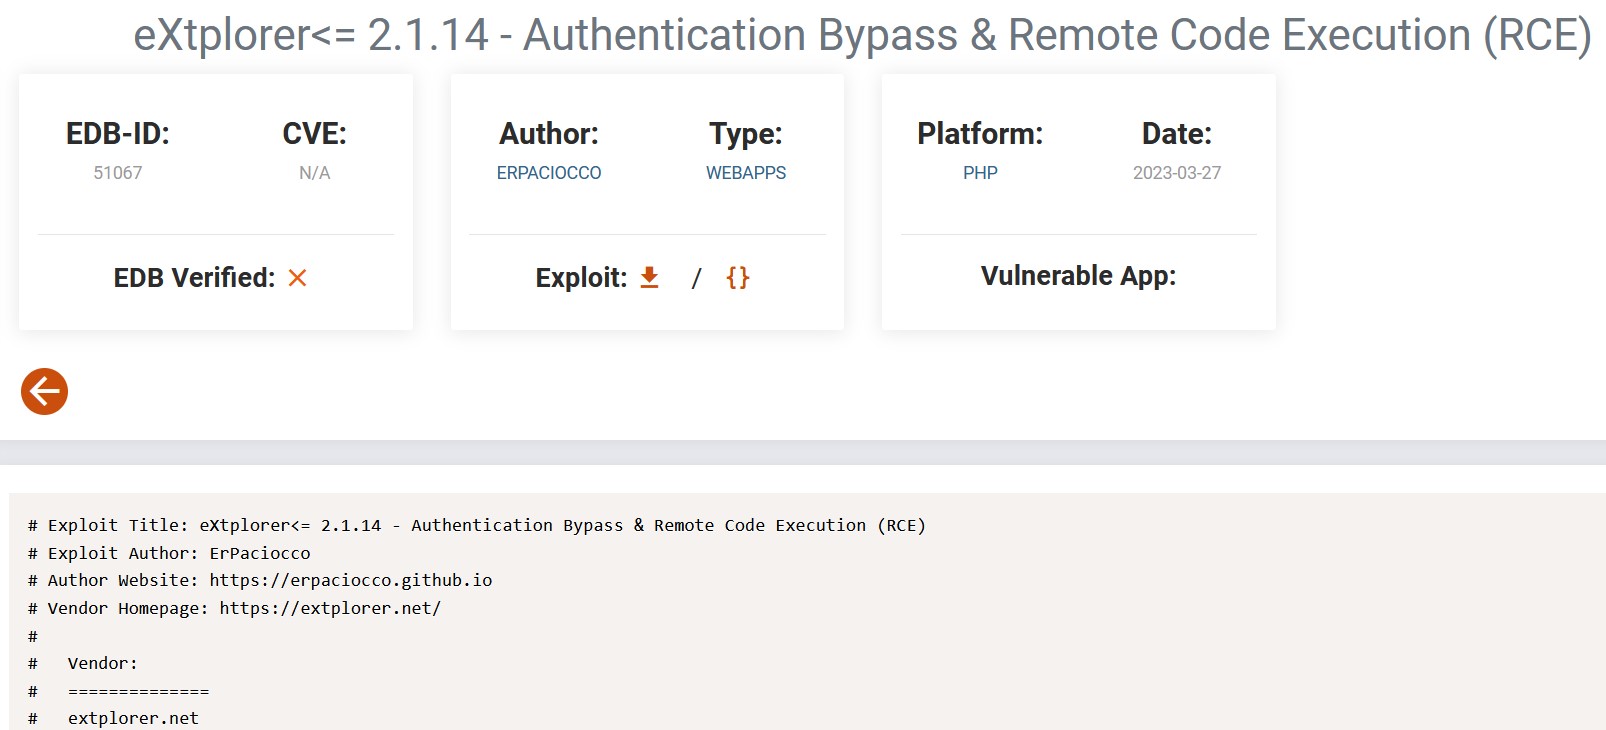View raw exploit via curly braces icon
The height and width of the screenshot is (730, 1606).
[x=737, y=277]
